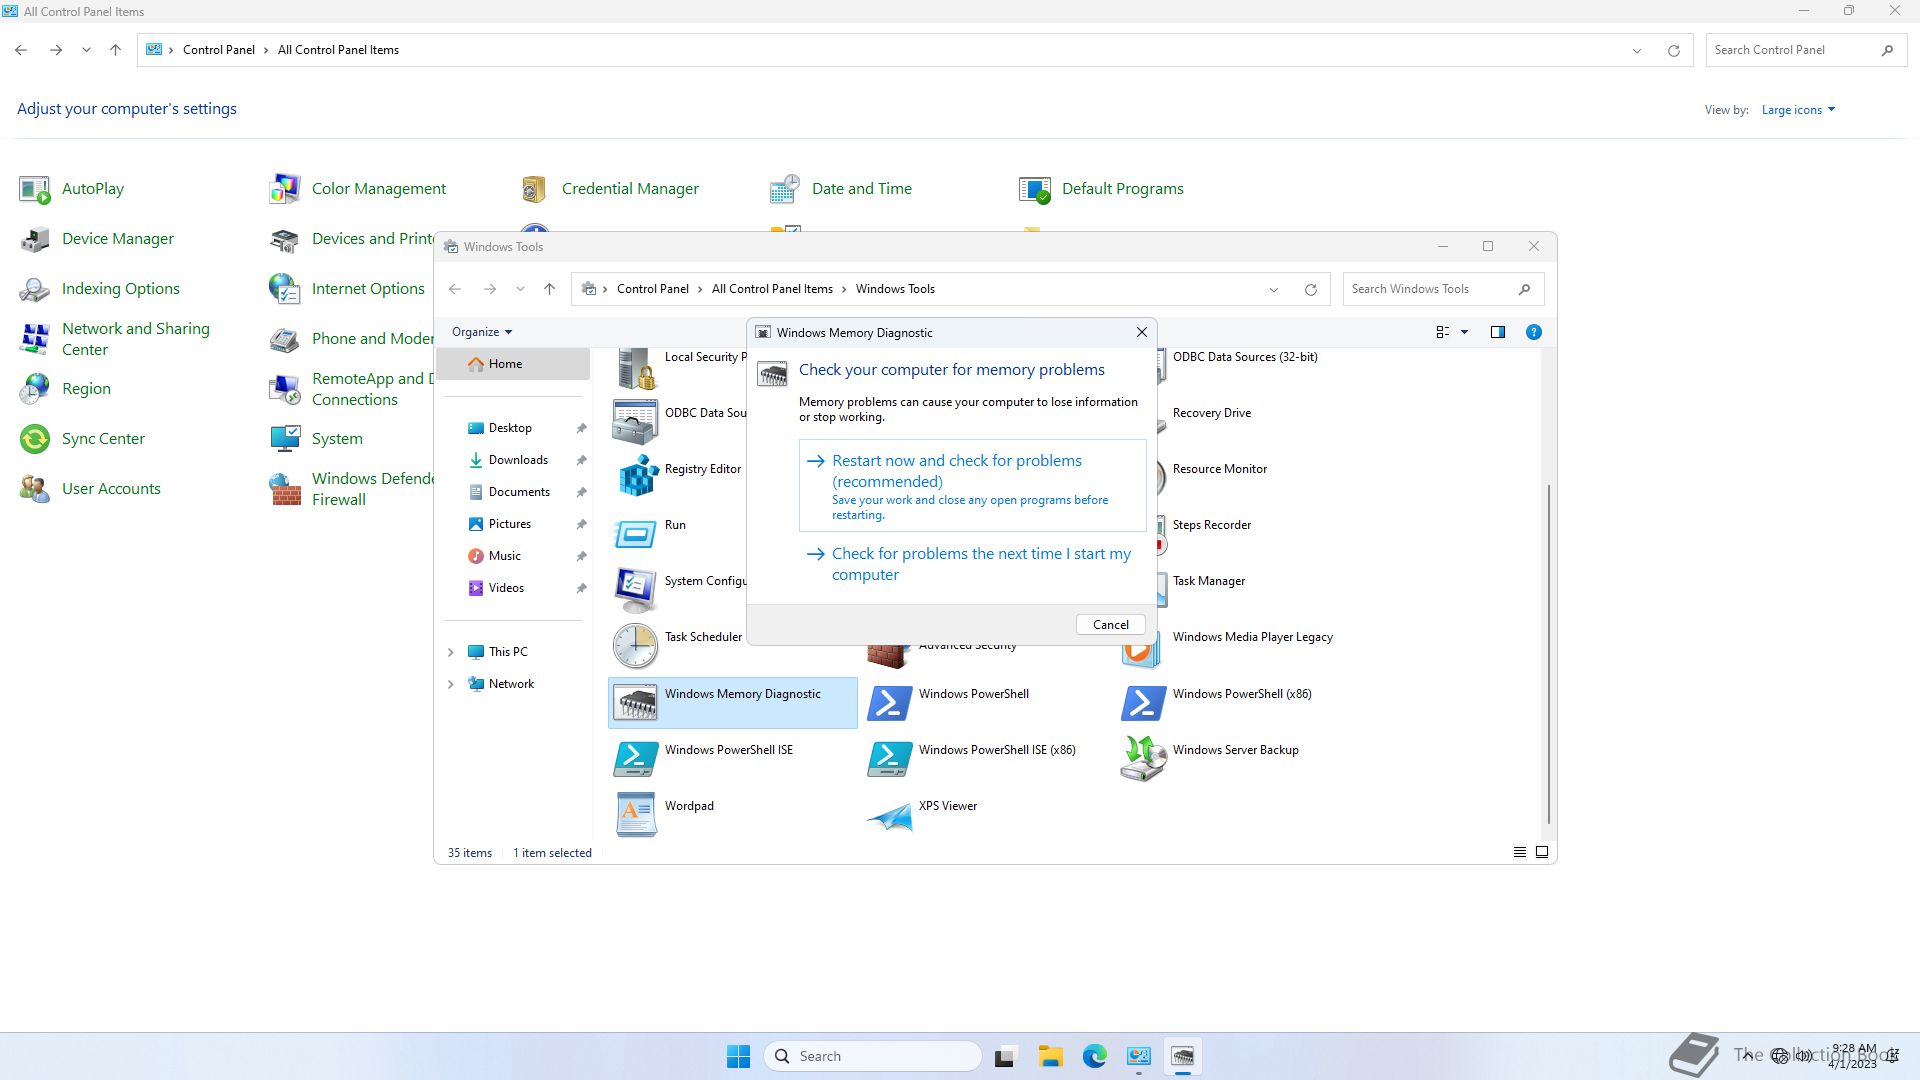This screenshot has height=1080, width=1920.
Task: Expand This PC in navigation pane
Action: click(x=450, y=652)
